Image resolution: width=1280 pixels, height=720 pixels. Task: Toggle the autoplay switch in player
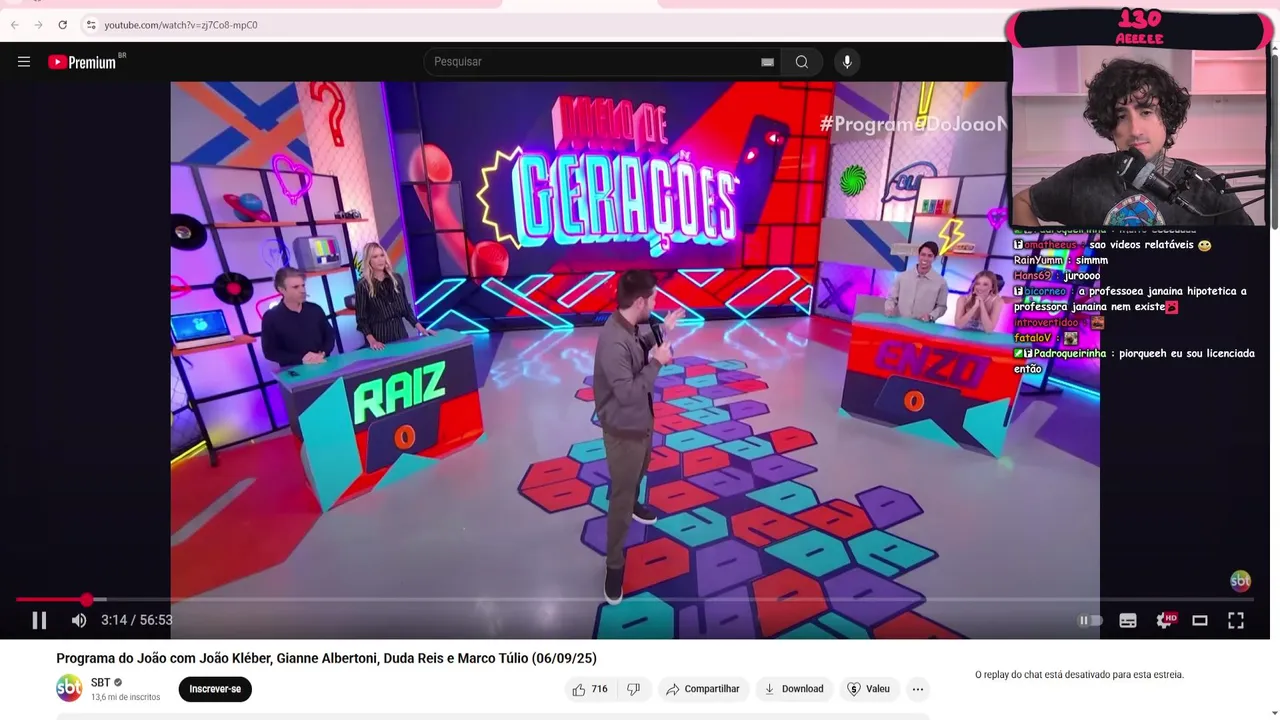[1090, 620]
